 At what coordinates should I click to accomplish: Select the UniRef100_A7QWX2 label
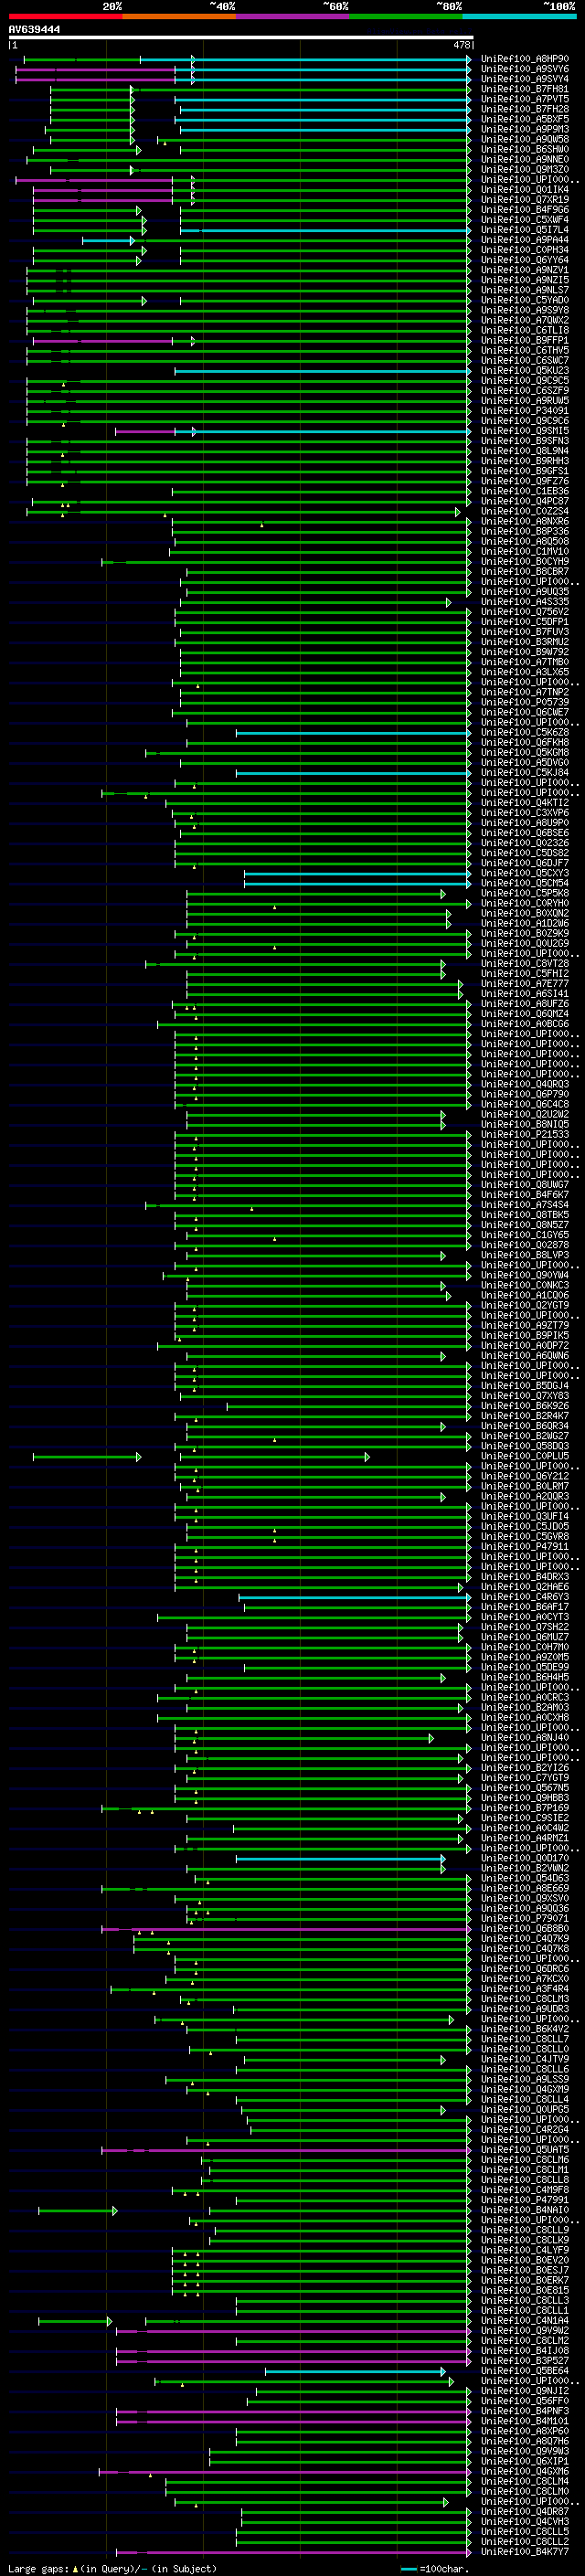click(x=524, y=320)
